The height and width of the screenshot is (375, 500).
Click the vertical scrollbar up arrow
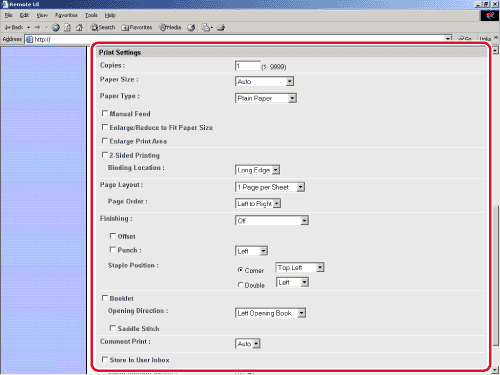tap(496, 50)
